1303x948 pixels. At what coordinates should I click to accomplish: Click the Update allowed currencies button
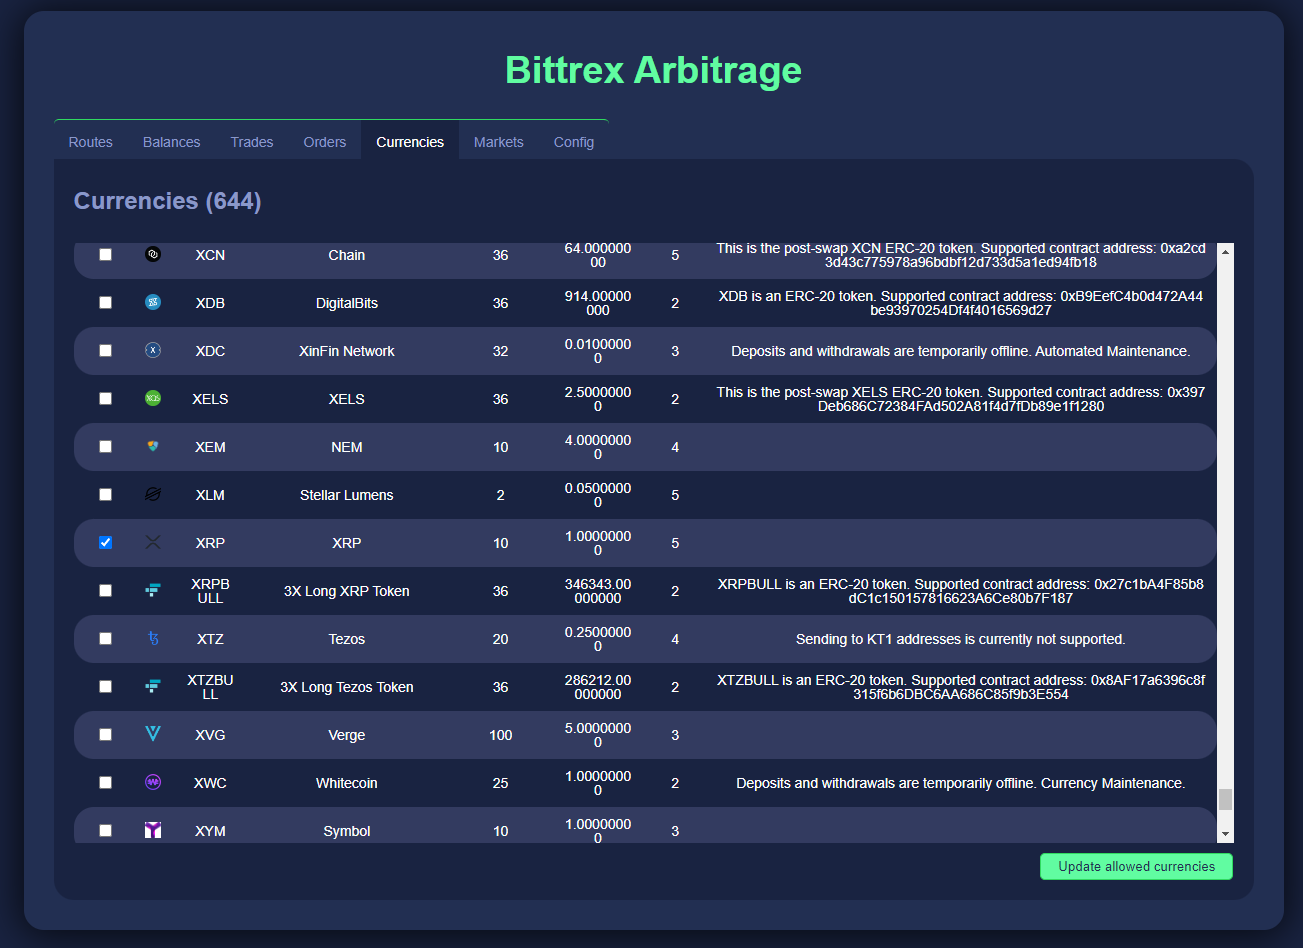tap(1136, 867)
